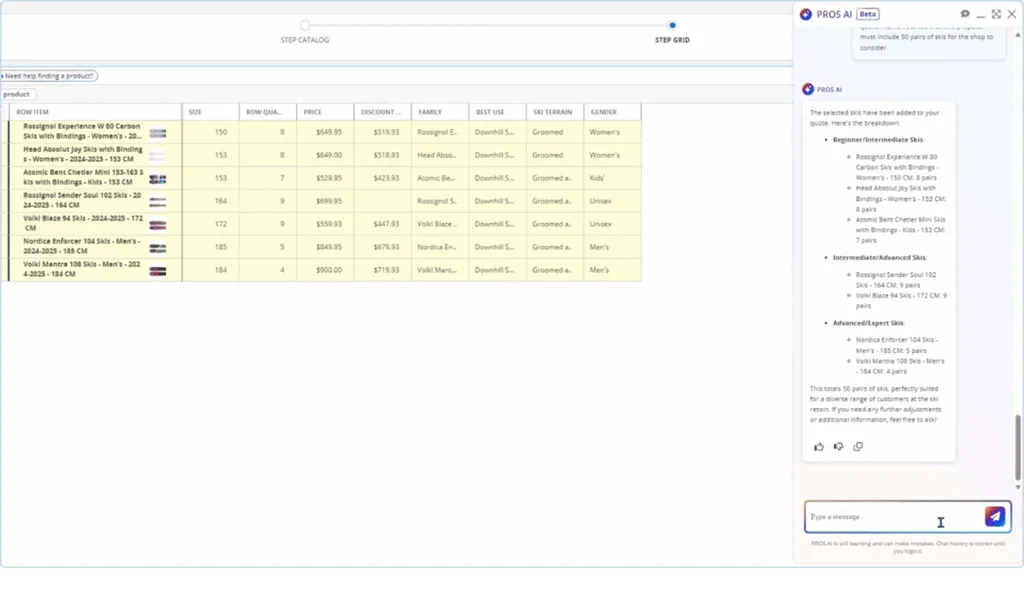Sort by the Discount column header
The image size is (1024, 599).
(383, 112)
